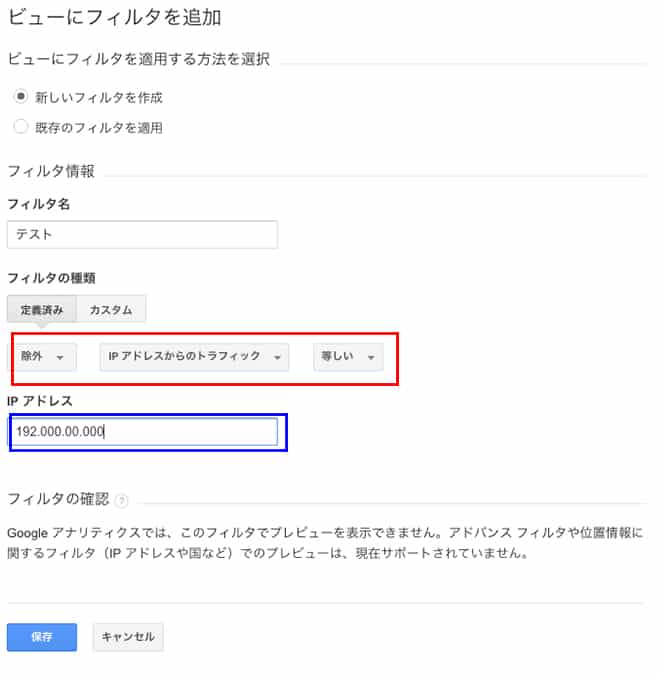
Task: Switch to the 定義済み tab
Action: (x=42, y=309)
